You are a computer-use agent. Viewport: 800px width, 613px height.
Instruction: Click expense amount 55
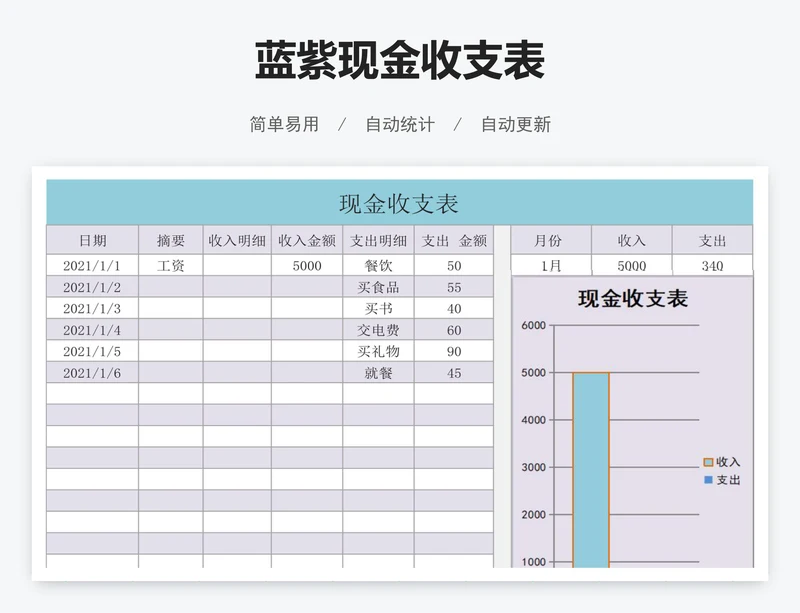454,287
